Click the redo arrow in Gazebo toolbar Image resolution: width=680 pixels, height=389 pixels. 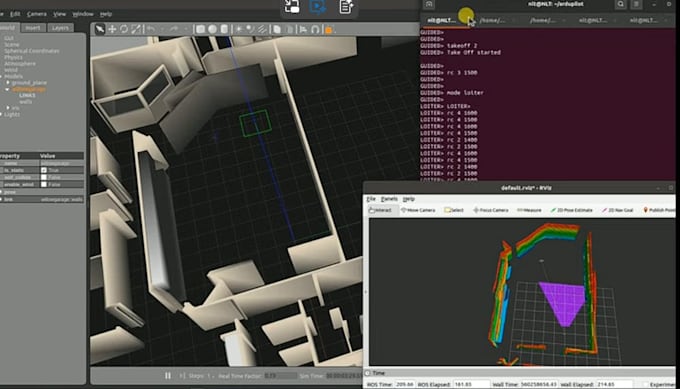173,29
